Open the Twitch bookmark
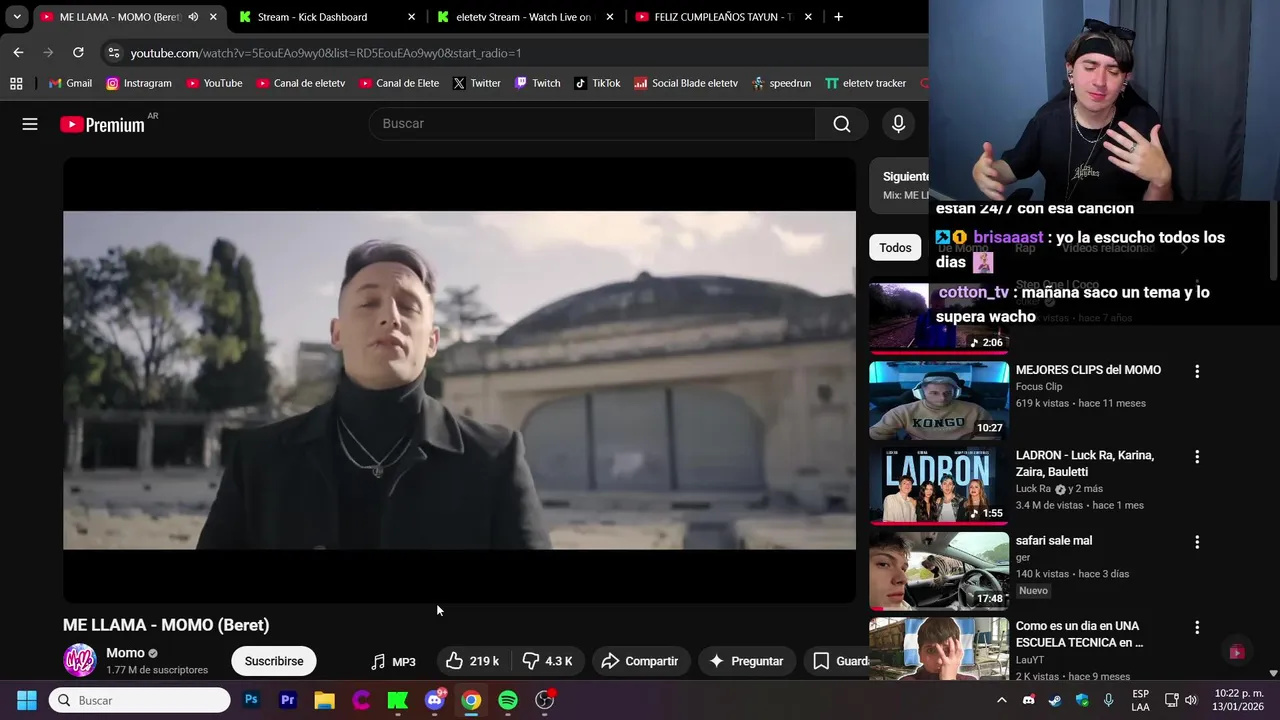This screenshot has width=1280, height=720. coord(537,83)
